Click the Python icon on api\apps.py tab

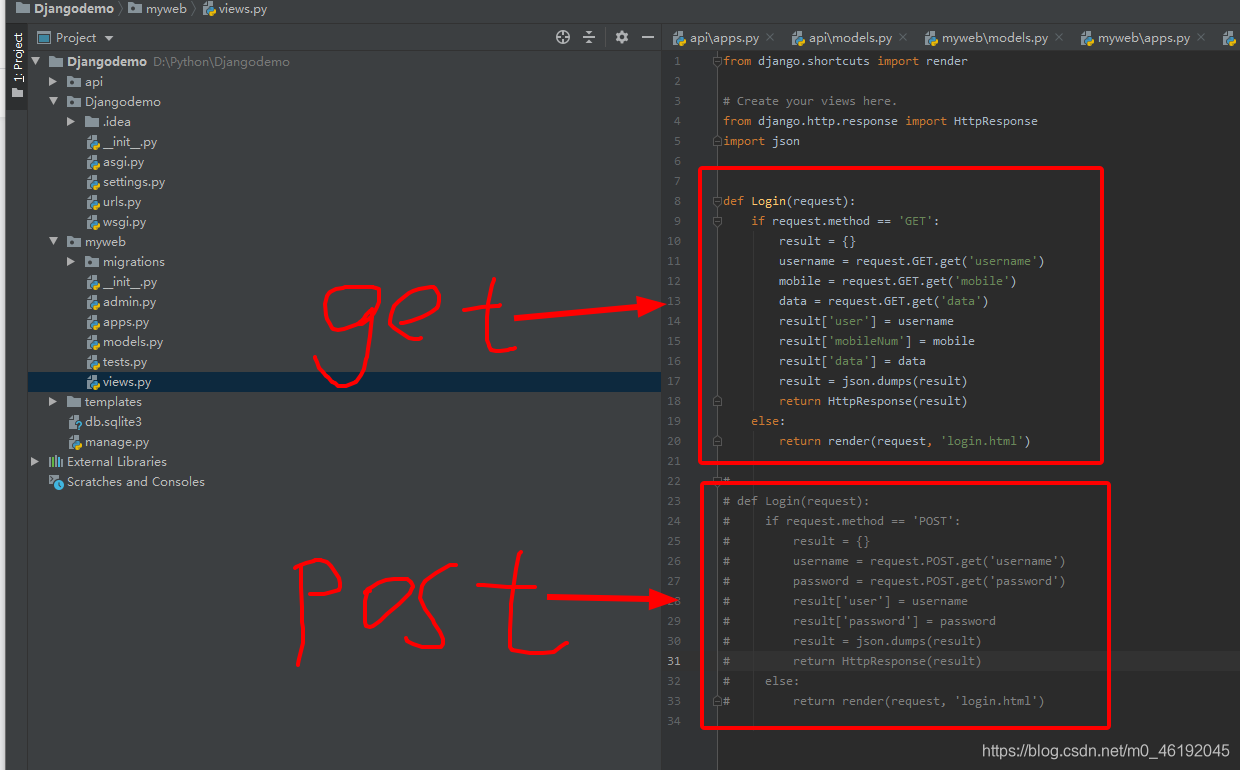tap(679, 38)
